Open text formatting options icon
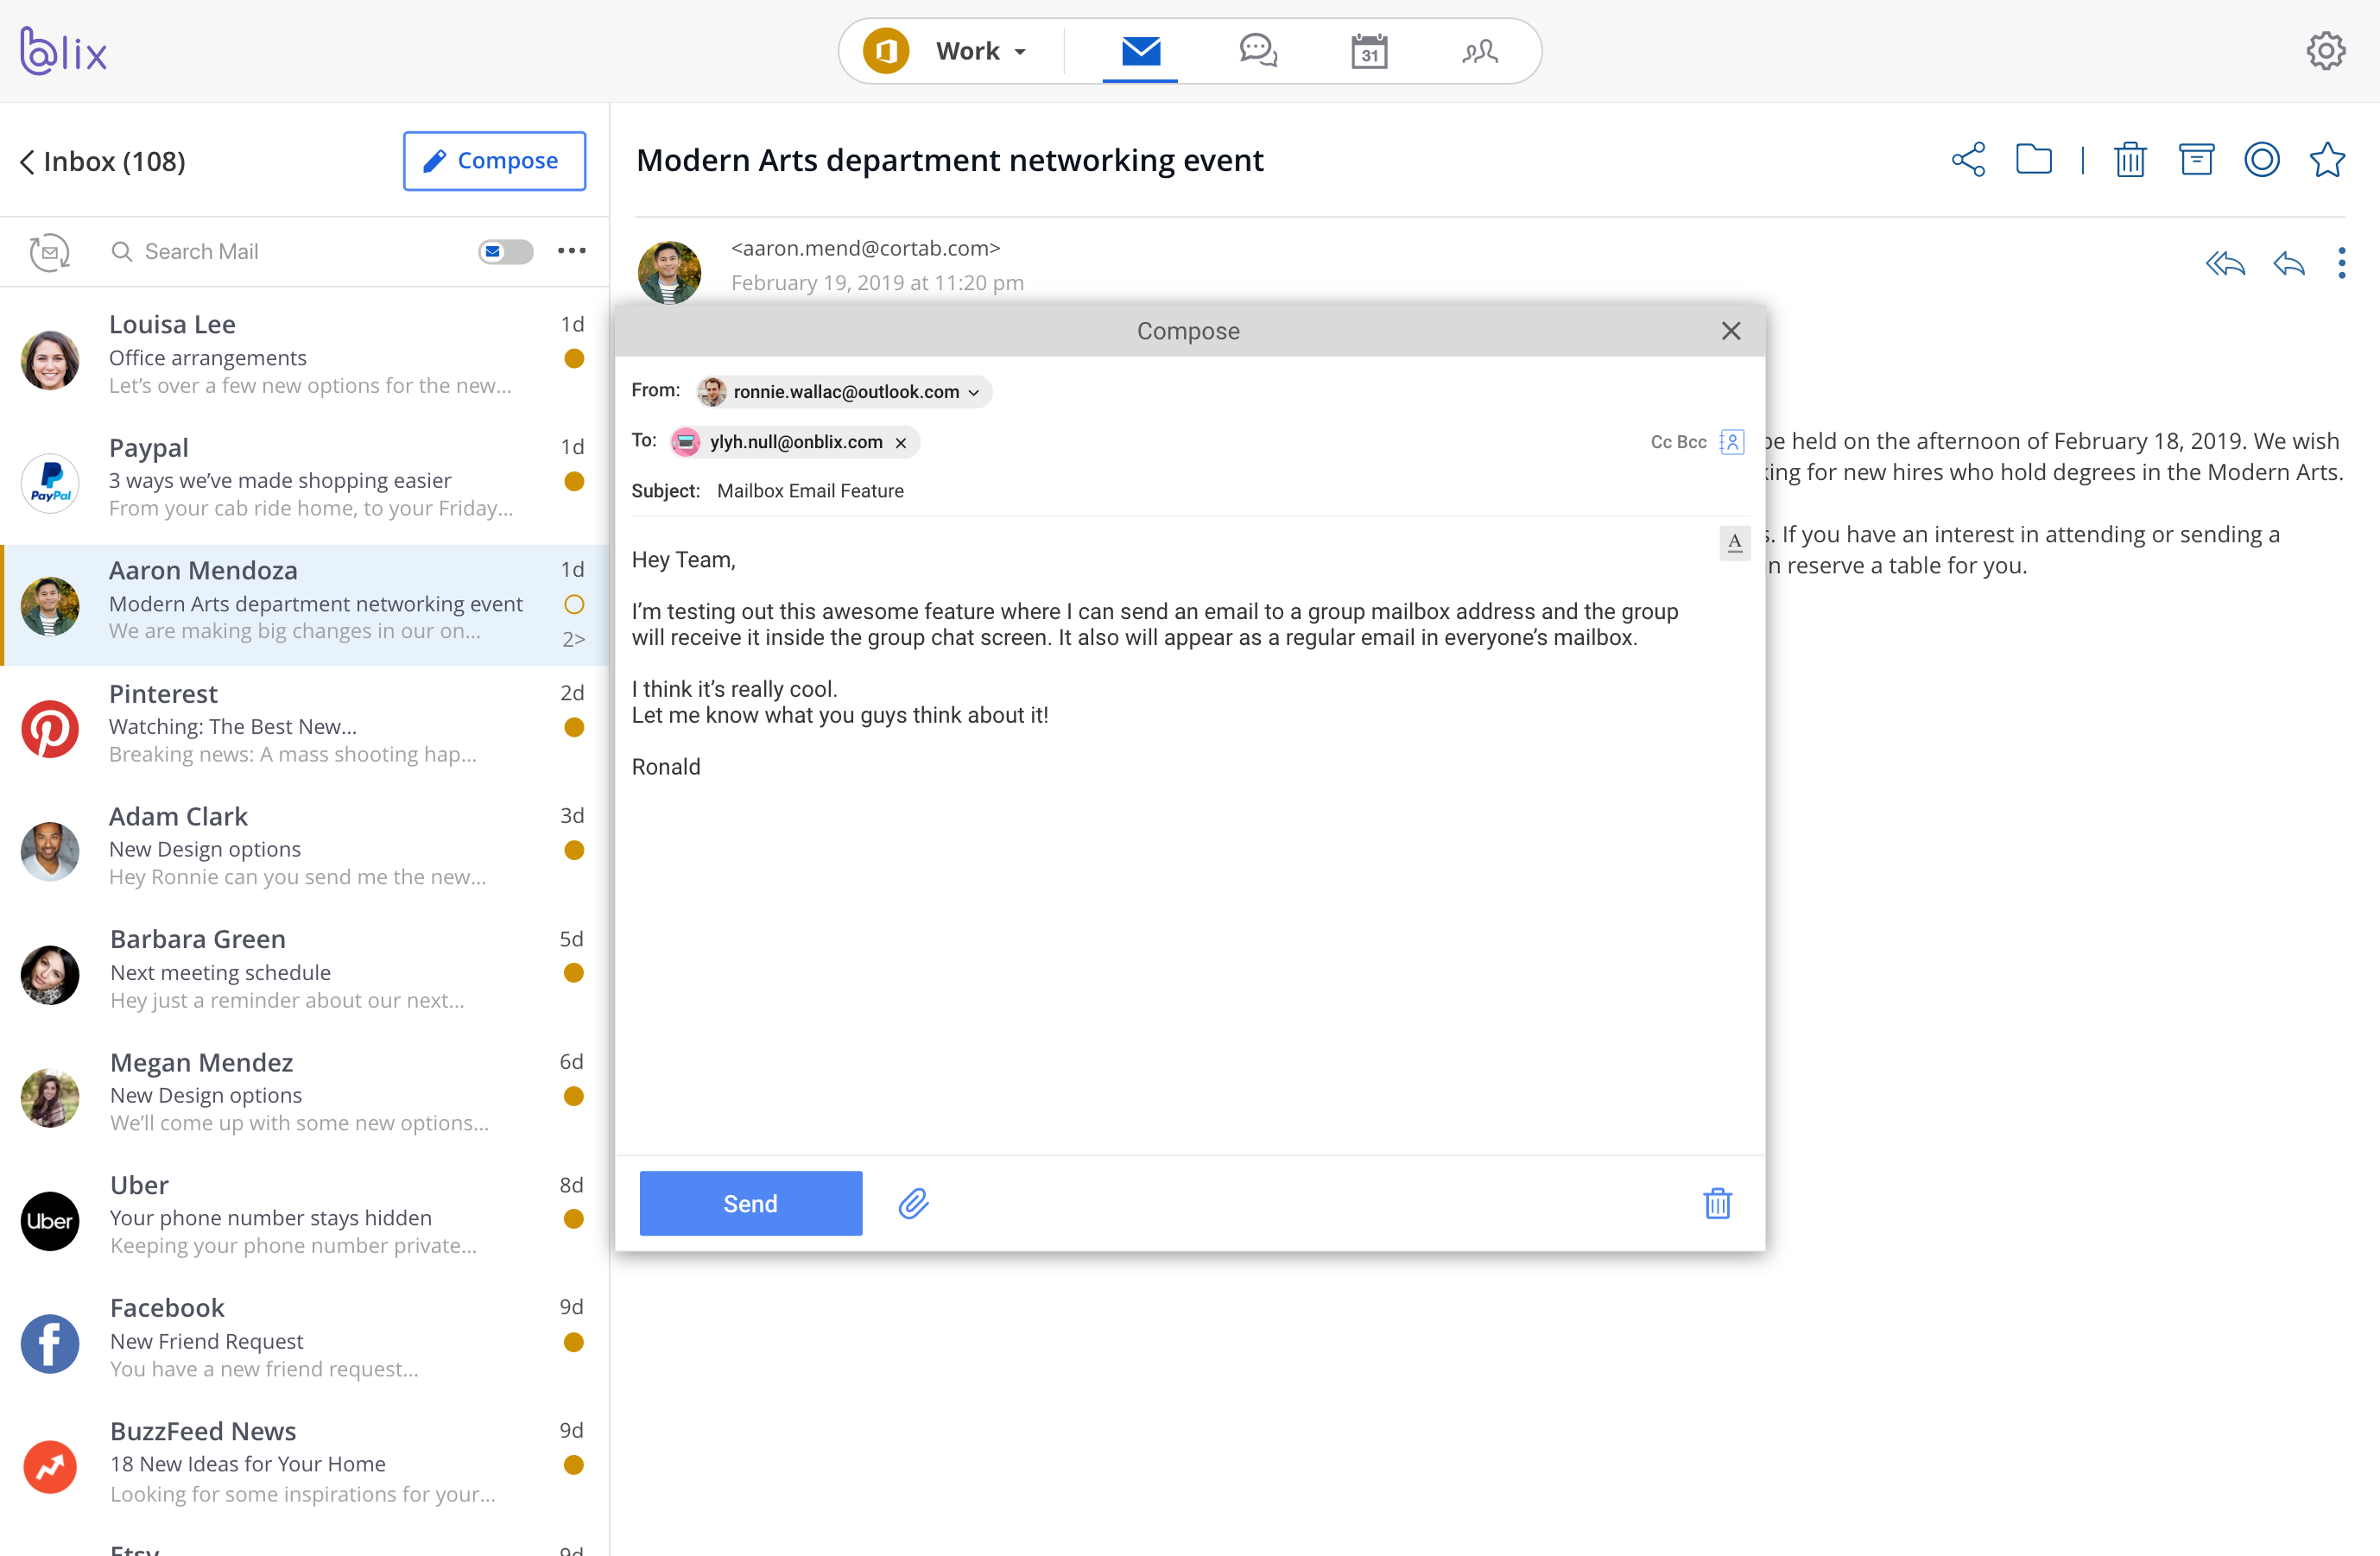Viewport: 2380px width, 1556px height. [x=1735, y=542]
